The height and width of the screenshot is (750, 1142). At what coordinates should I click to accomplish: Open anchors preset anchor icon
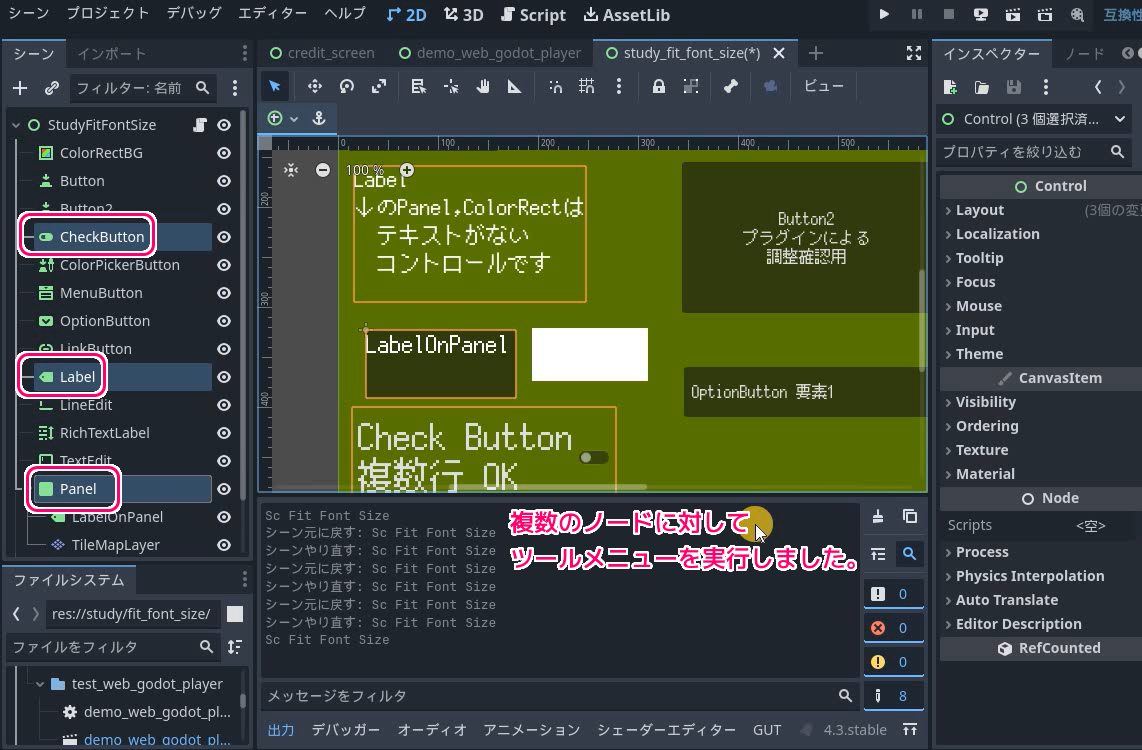pos(319,118)
